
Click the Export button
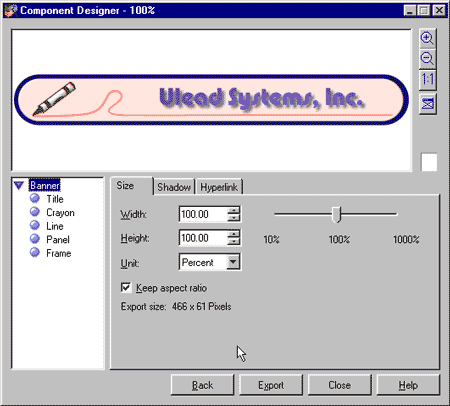pos(271,385)
